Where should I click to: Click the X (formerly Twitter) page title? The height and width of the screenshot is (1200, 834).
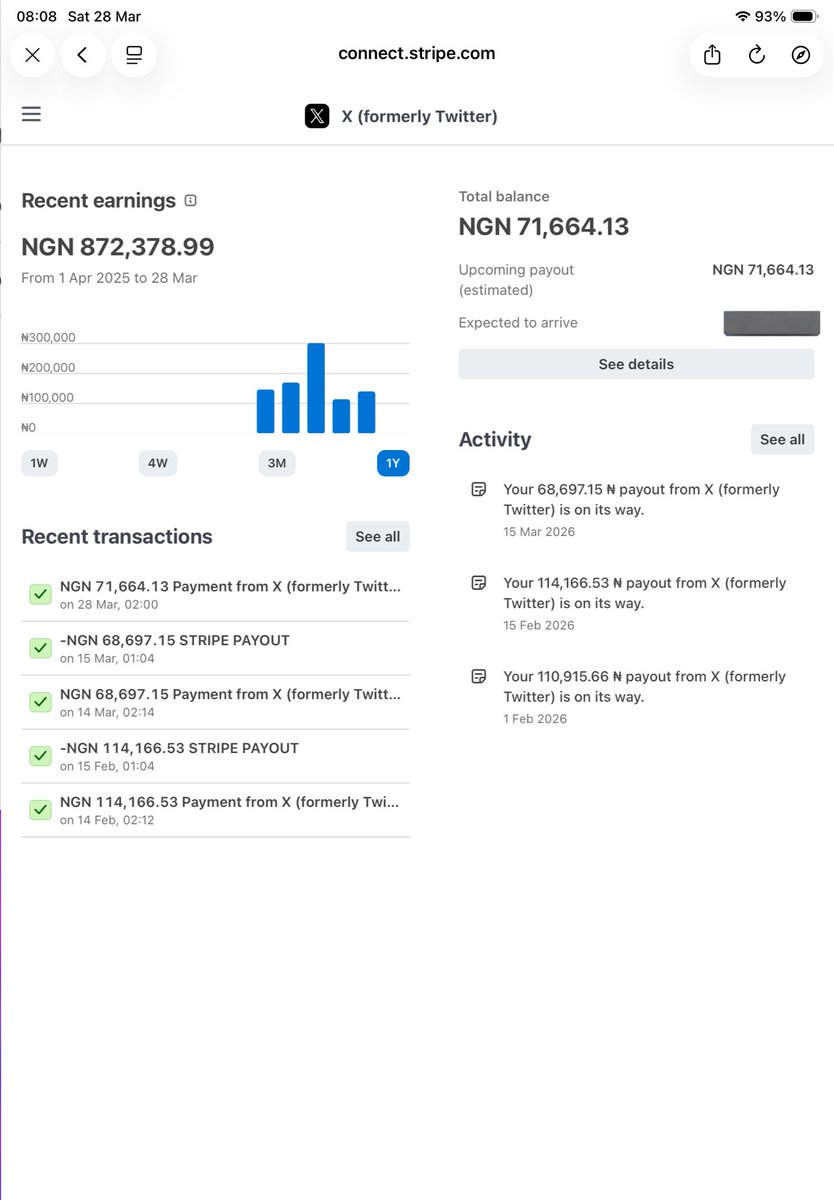419,116
